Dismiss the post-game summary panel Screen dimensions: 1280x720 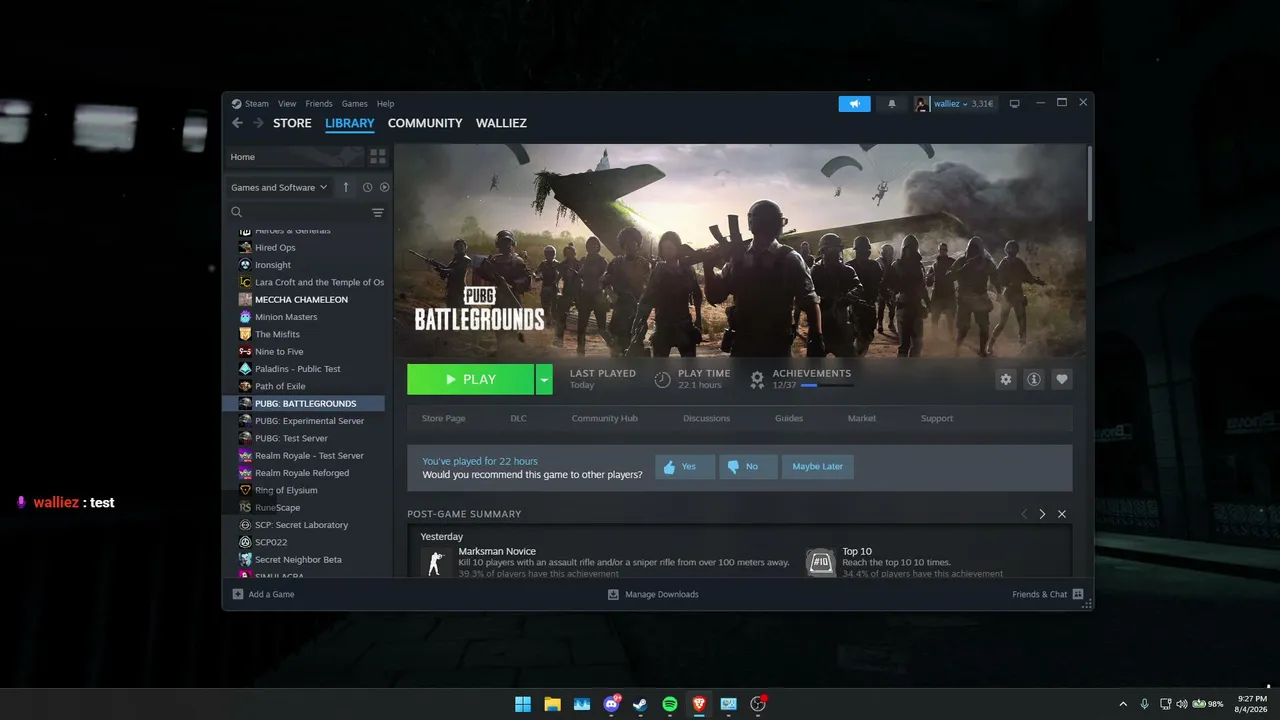1062,514
